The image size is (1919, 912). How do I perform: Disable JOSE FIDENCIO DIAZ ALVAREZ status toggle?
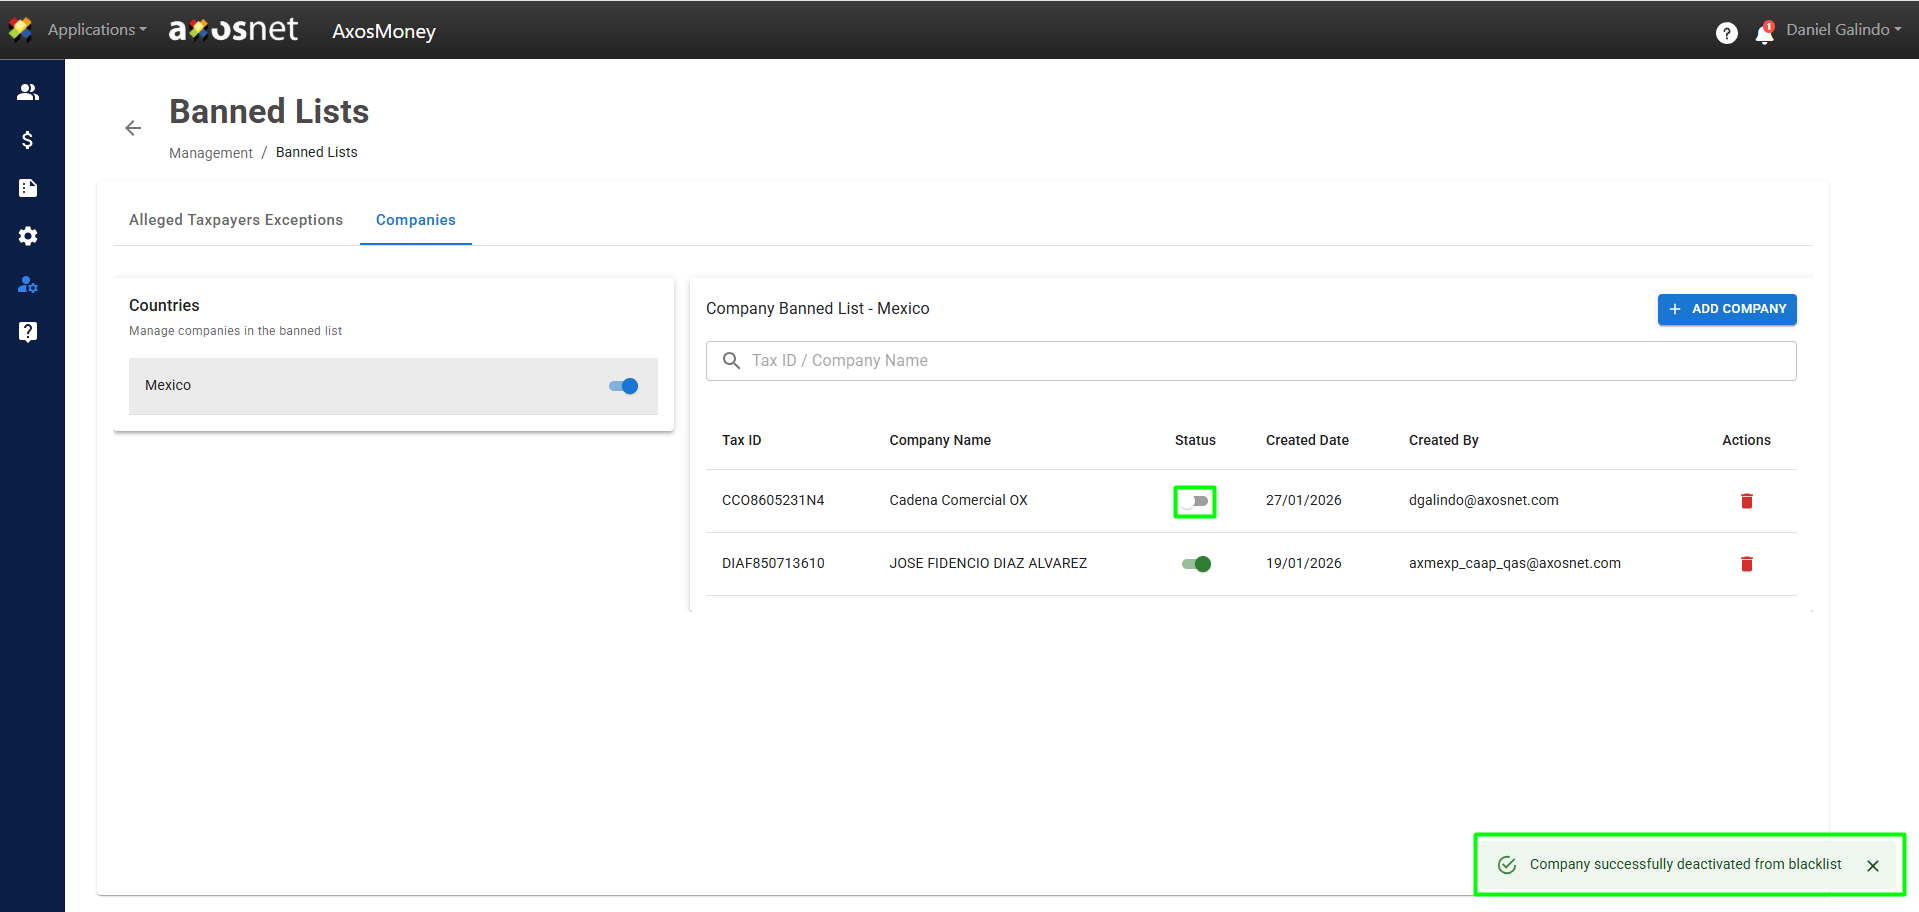[x=1196, y=564]
